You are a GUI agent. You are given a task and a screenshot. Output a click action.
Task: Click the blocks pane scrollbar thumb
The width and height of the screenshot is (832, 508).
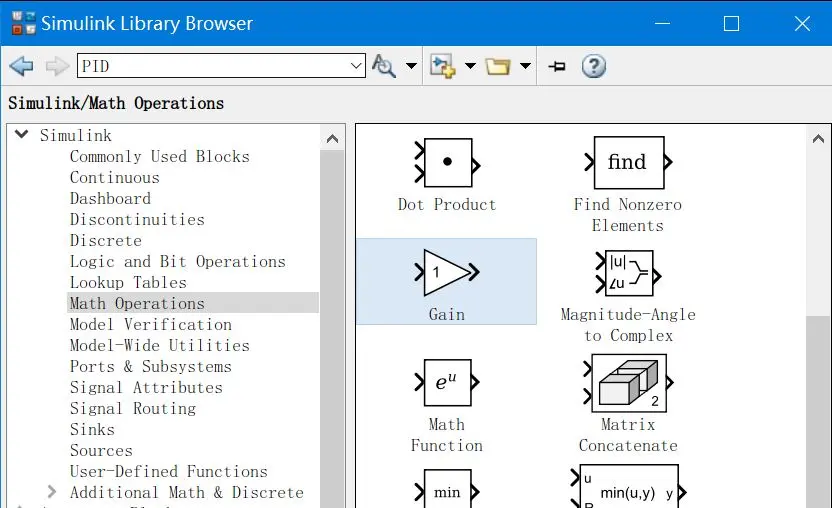coord(818,411)
